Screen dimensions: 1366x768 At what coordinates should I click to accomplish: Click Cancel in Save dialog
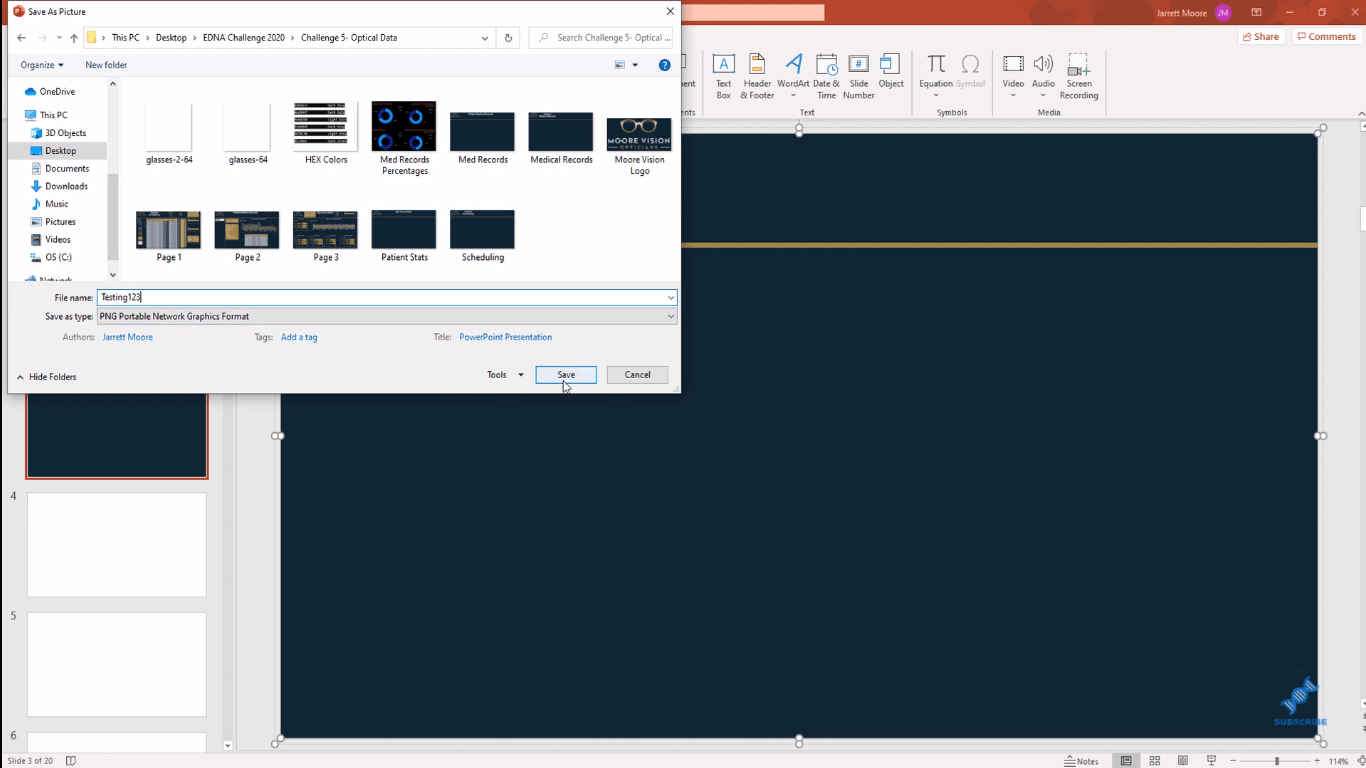coord(637,375)
